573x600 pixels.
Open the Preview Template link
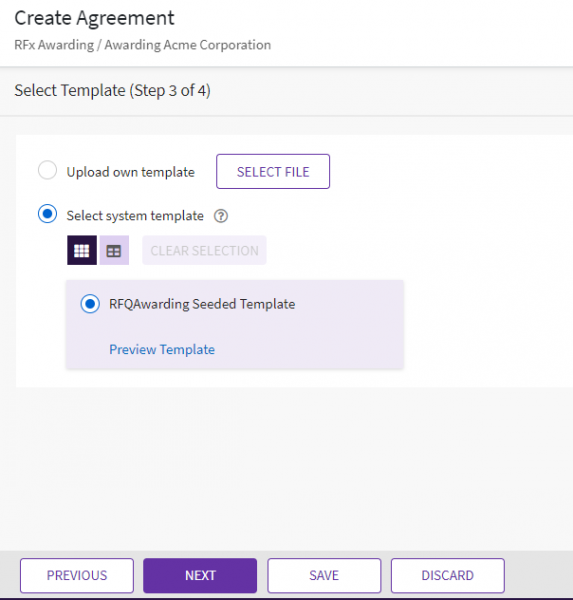(162, 349)
